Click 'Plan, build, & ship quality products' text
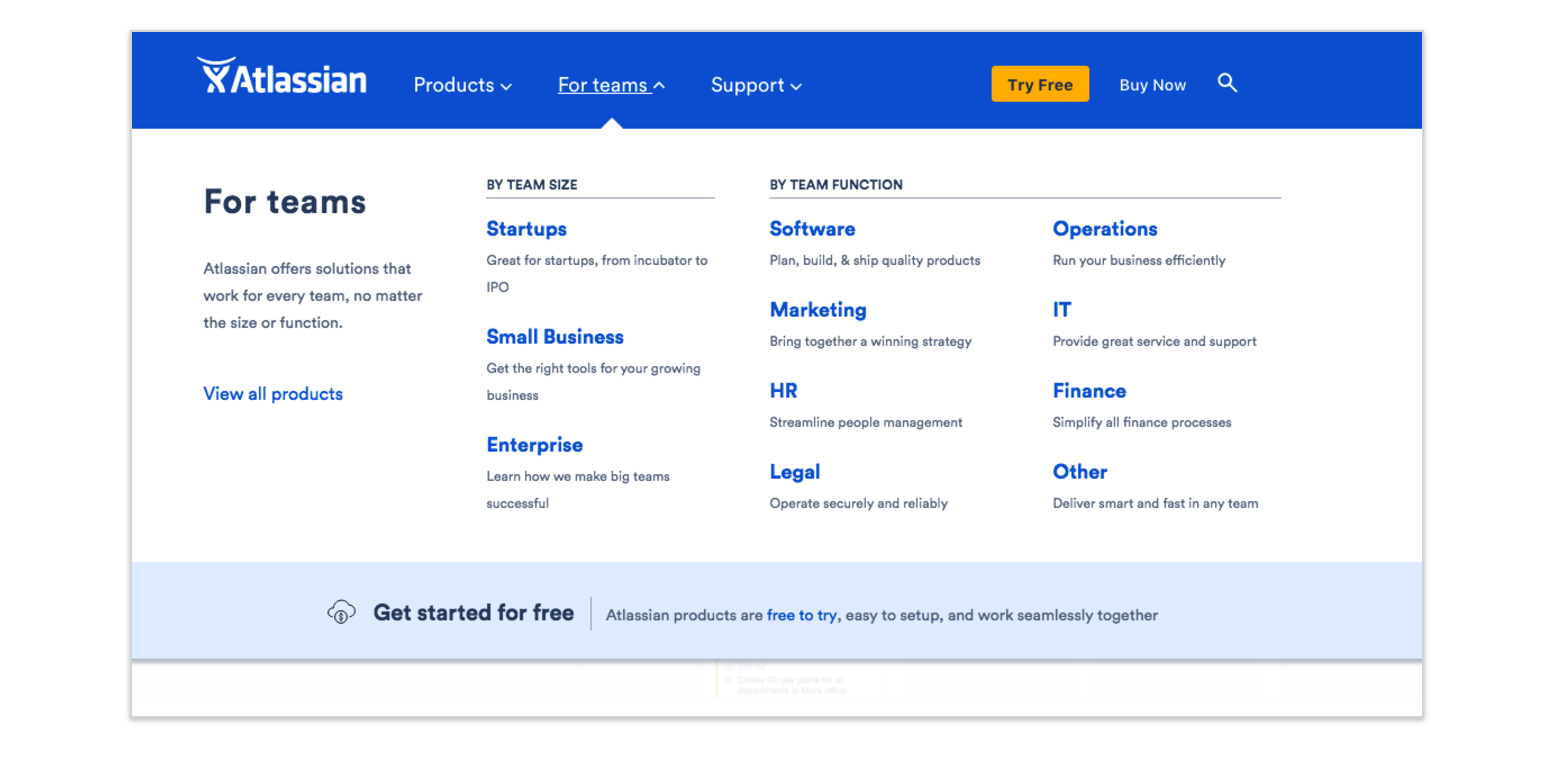Viewport: 1550px width, 758px height. point(875,260)
